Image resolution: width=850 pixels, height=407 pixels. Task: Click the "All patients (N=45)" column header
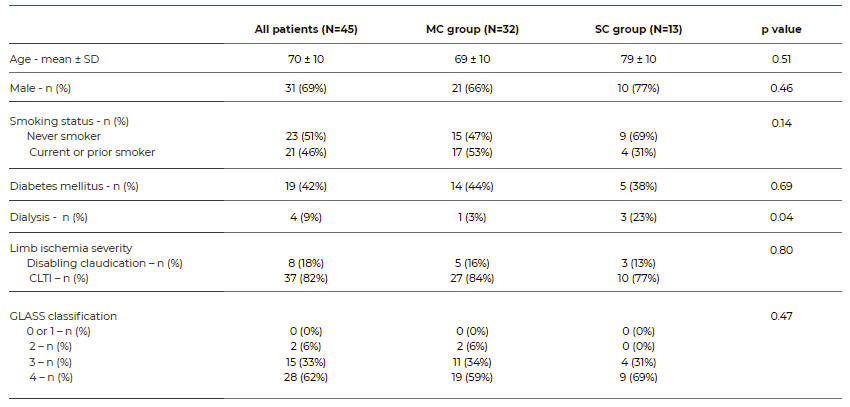pos(307,29)
